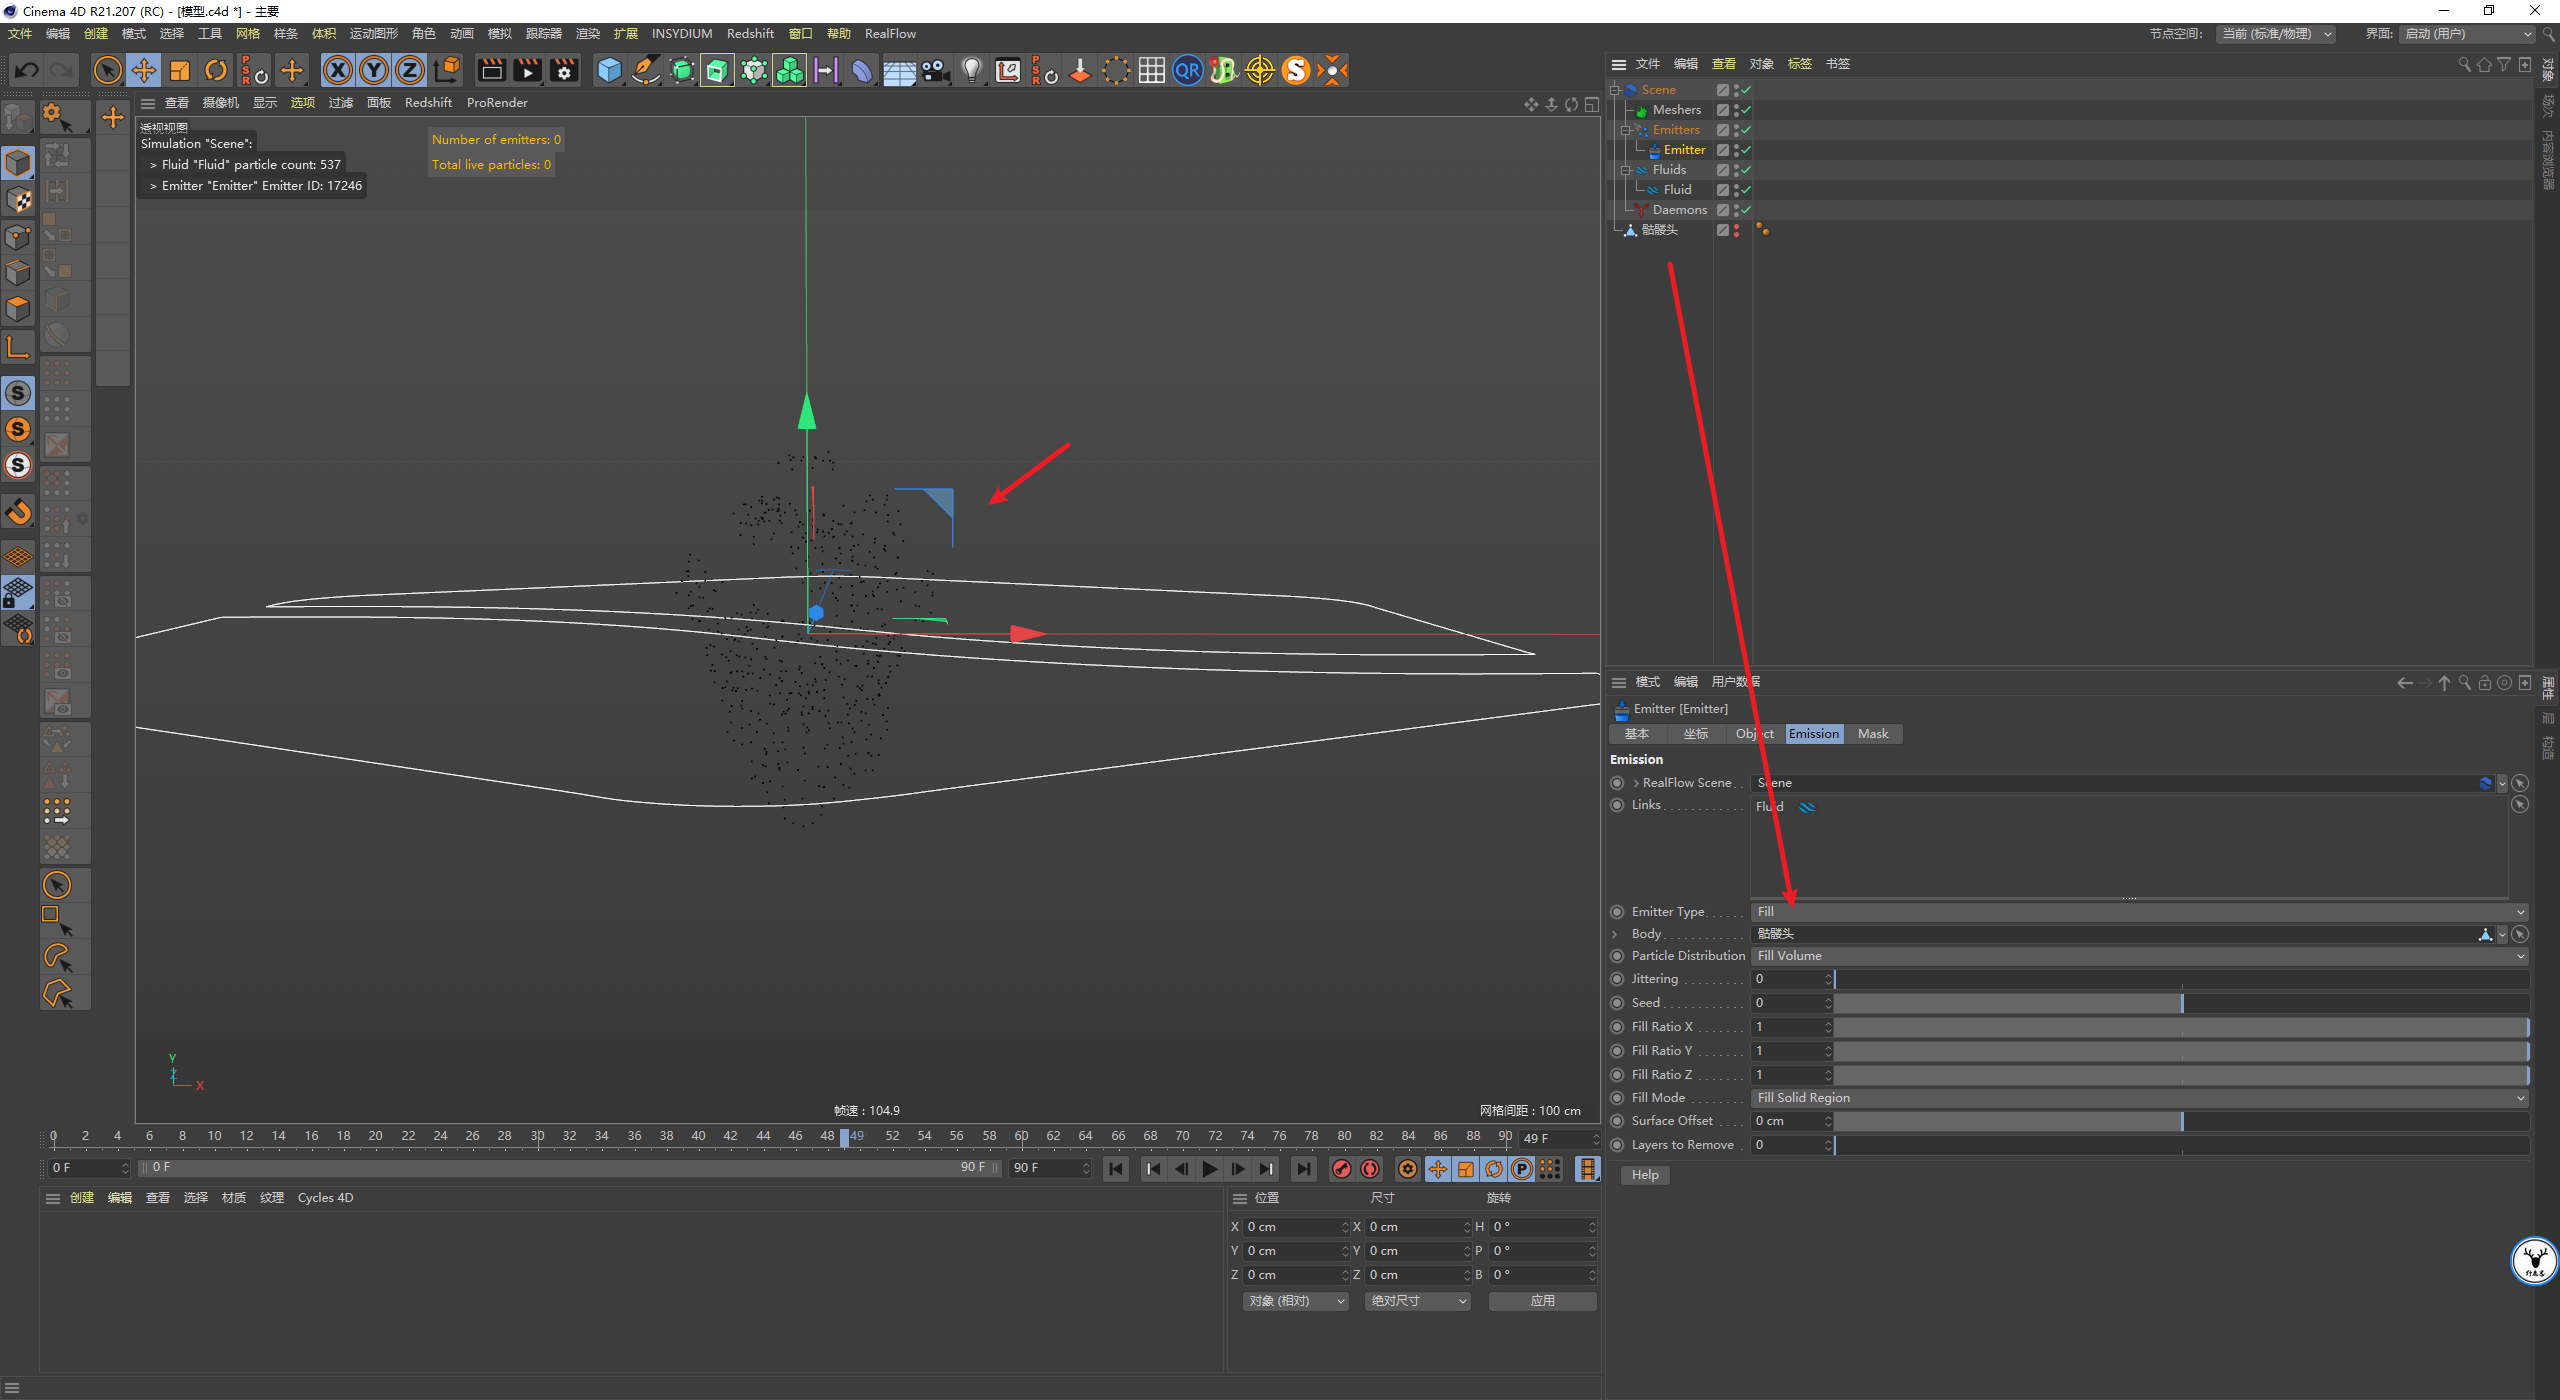2560x1400 pixels.
Task: Switch to the Mask tab
Action: click(1873, 734)
